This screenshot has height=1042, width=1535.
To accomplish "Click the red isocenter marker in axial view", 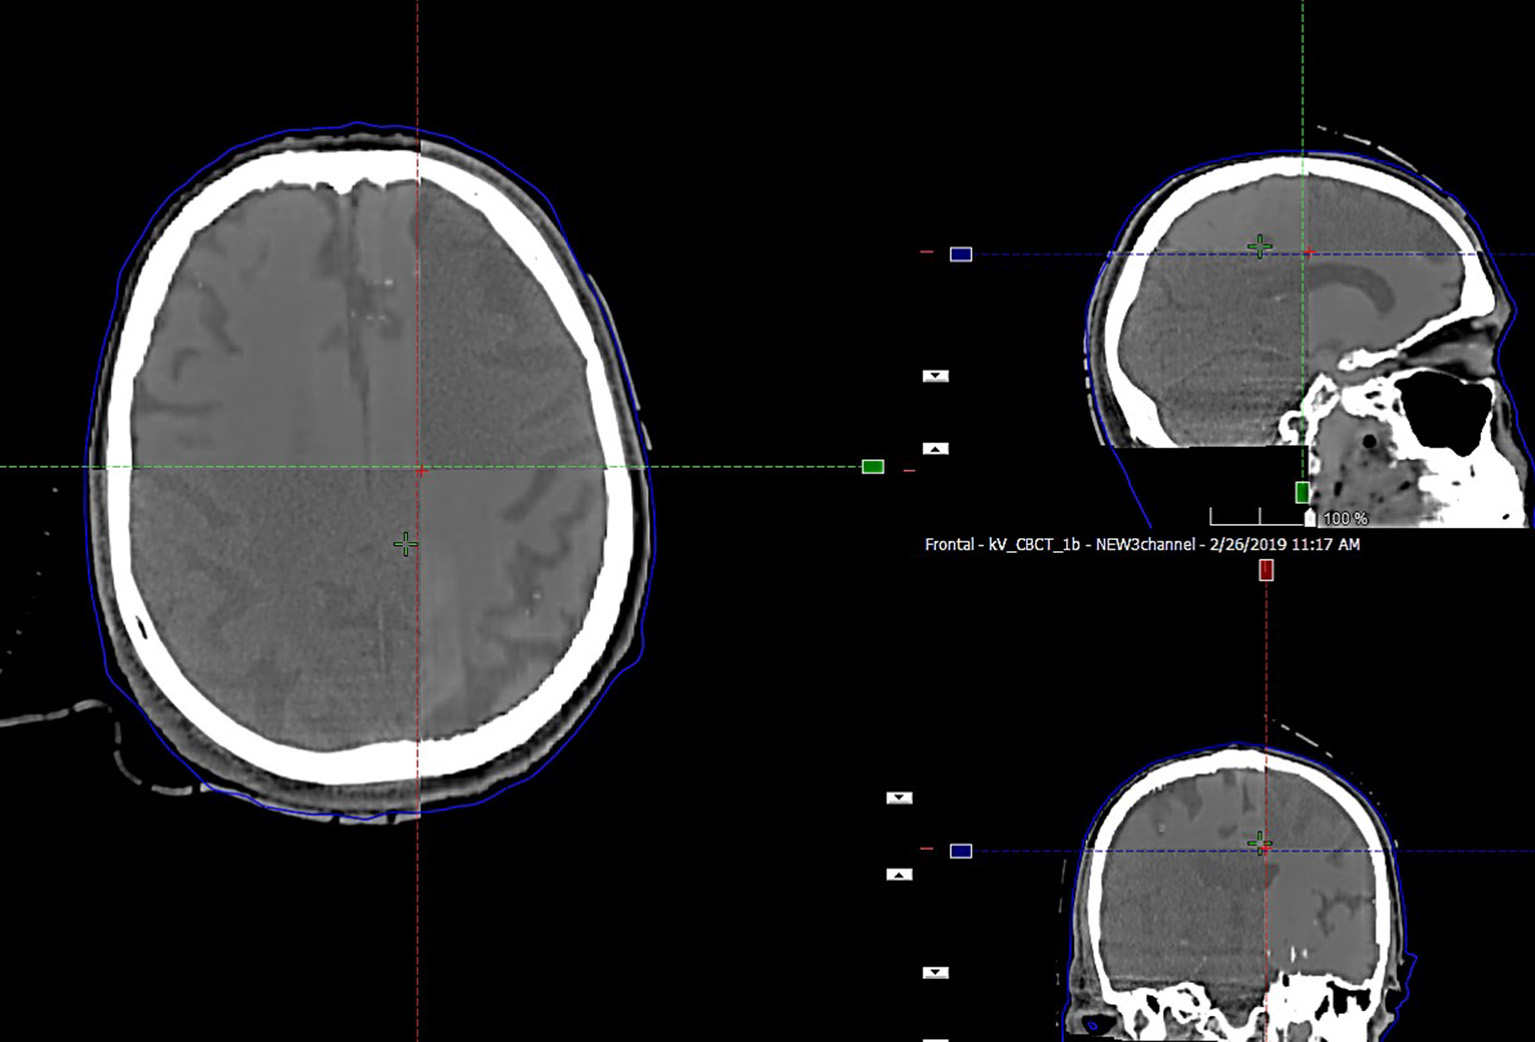I will (421, 471).
